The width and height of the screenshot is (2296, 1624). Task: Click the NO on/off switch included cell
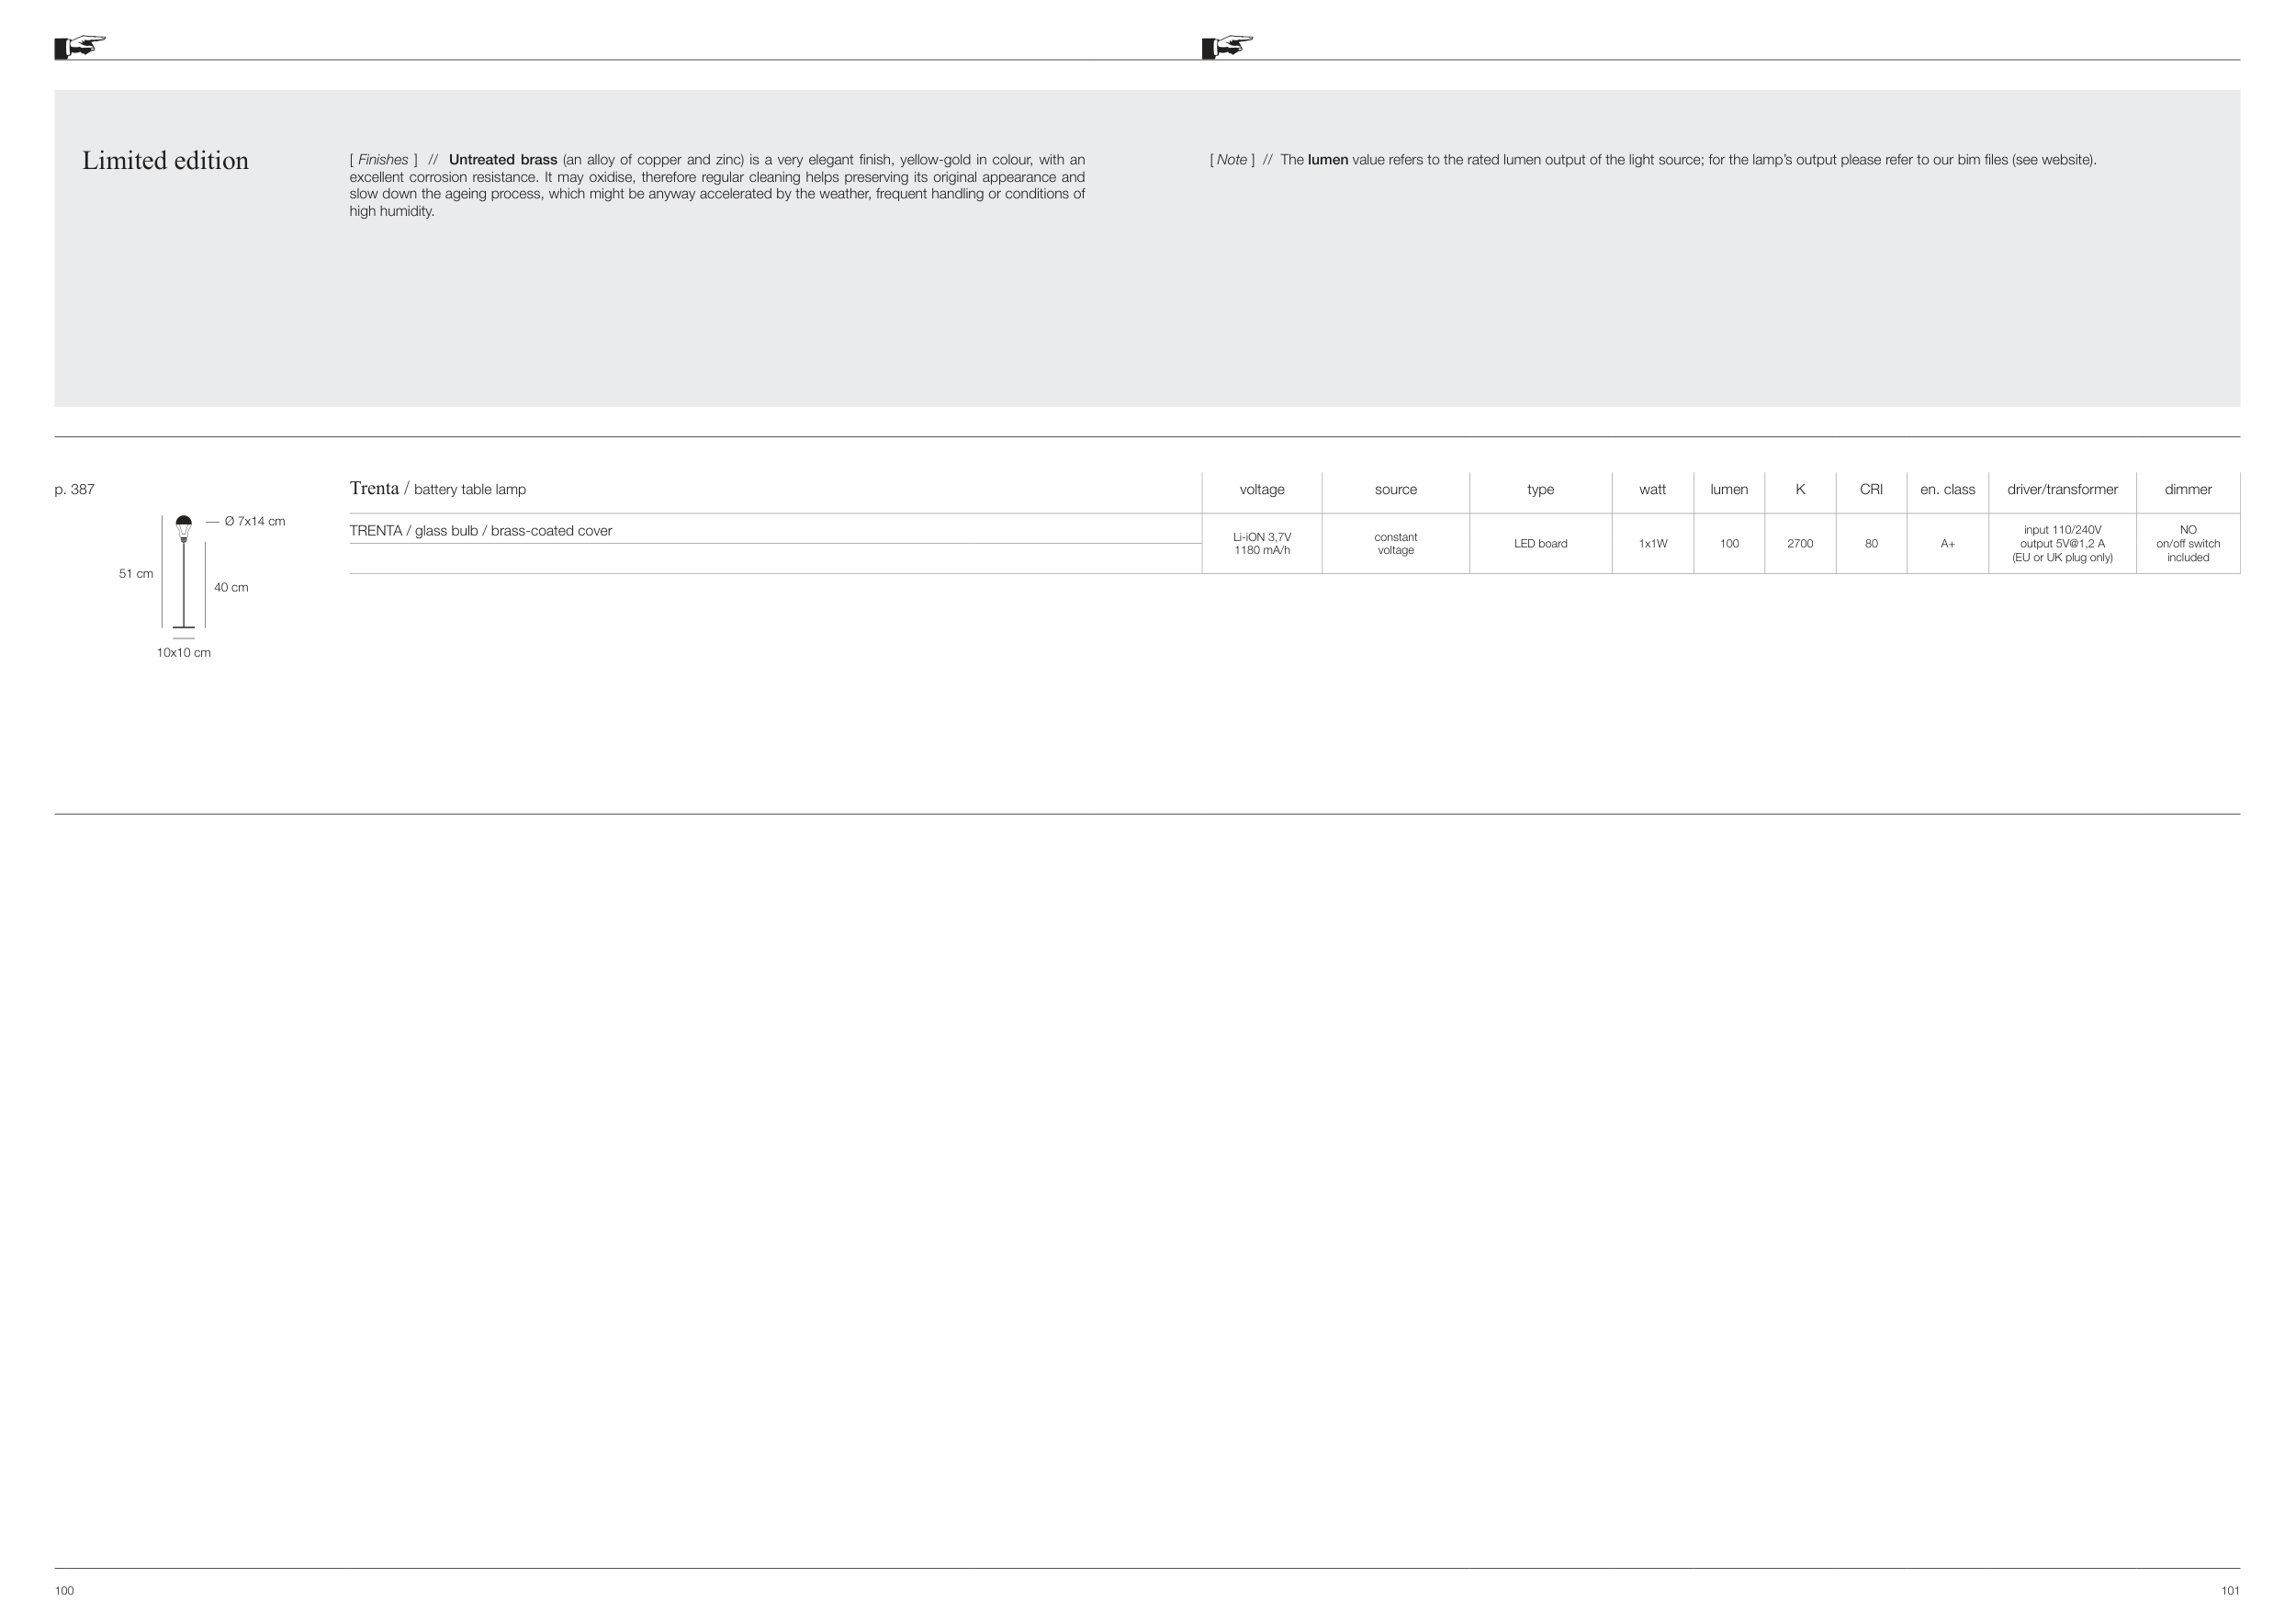[x=2188, y=544]
